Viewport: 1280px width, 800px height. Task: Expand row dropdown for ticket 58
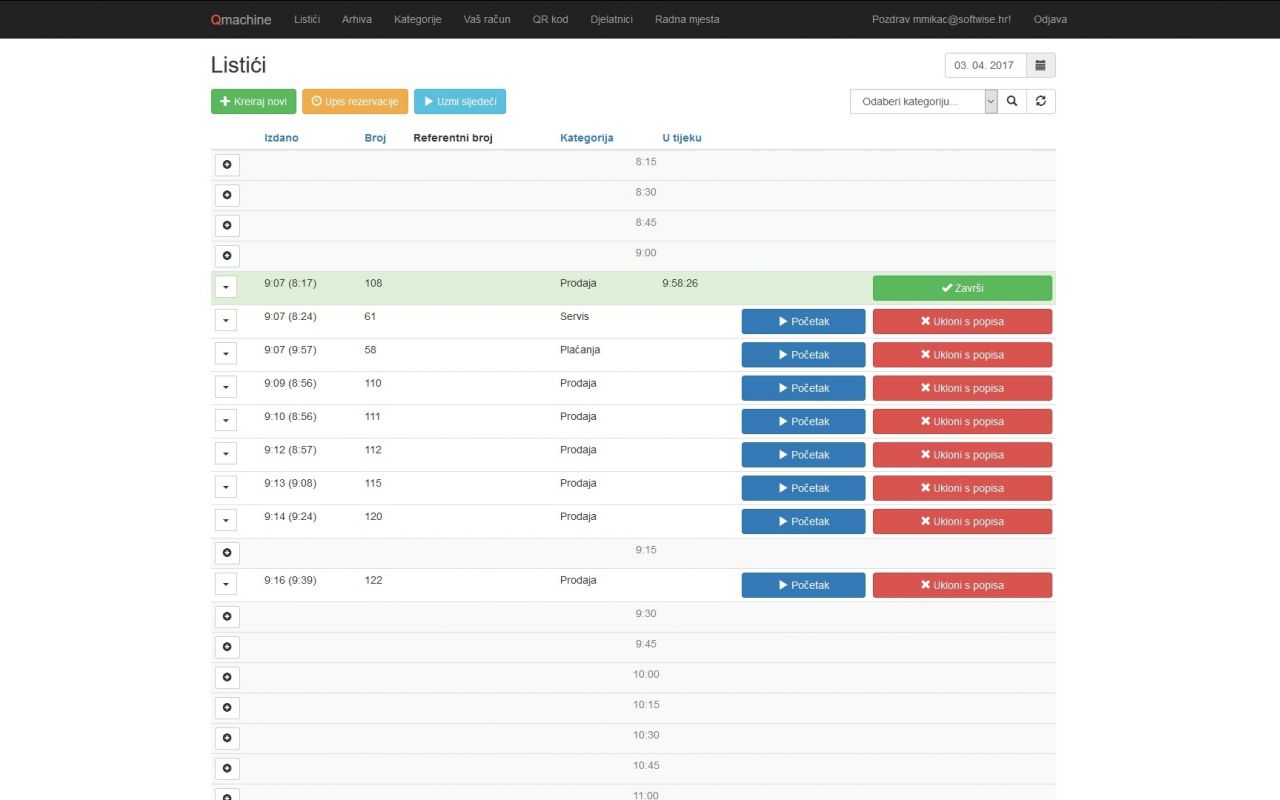coord(226,354)
